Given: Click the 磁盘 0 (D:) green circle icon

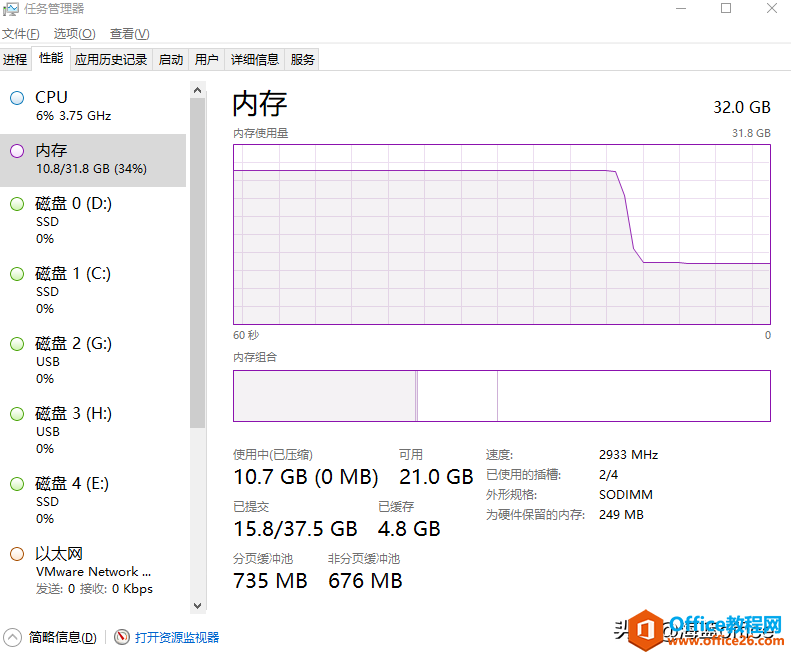Looking at the screenshot, I should tap(16, 204).
